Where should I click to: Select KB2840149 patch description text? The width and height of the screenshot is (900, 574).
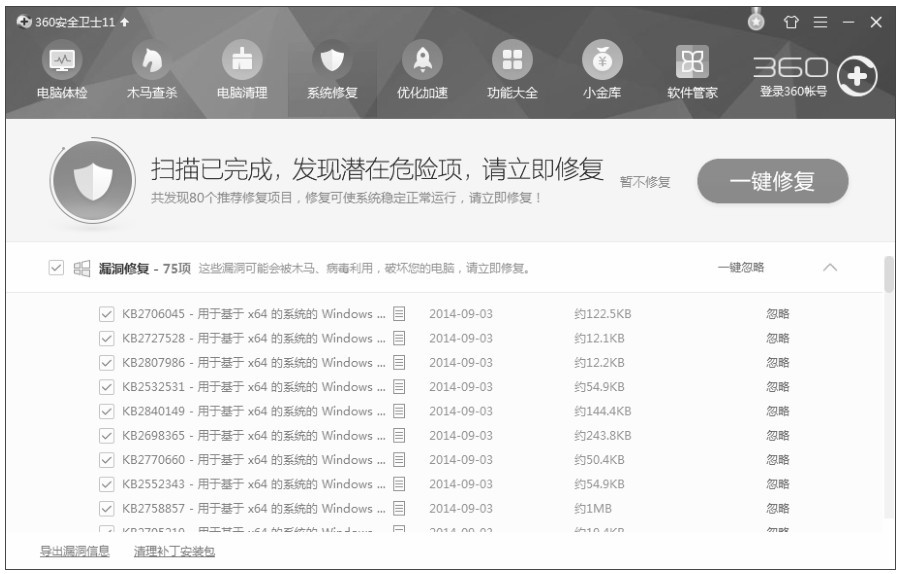pyautogui.click(x=254, y=411)
